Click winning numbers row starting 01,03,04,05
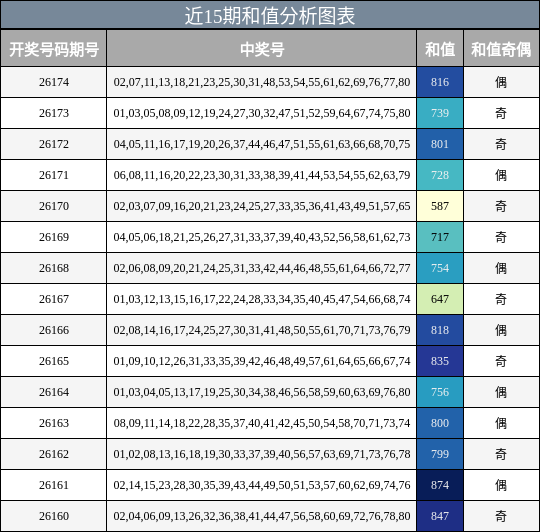Image resolution: width=540 pixels, height=532 pixels. point(262,392)
